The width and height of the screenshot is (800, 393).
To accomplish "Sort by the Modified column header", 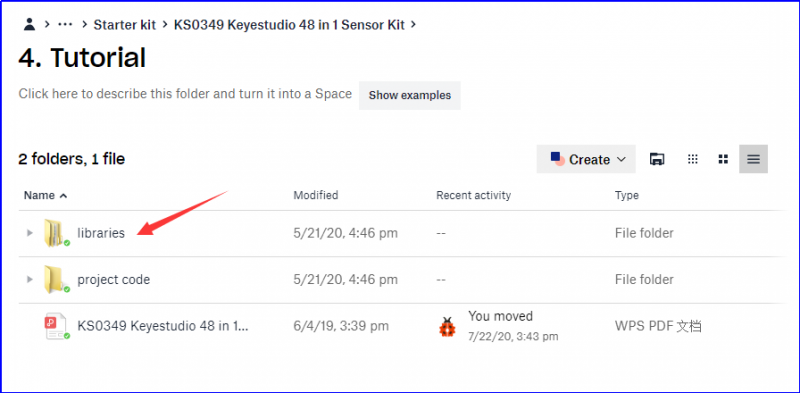I will pyautogui.click(x=315, y=195).
